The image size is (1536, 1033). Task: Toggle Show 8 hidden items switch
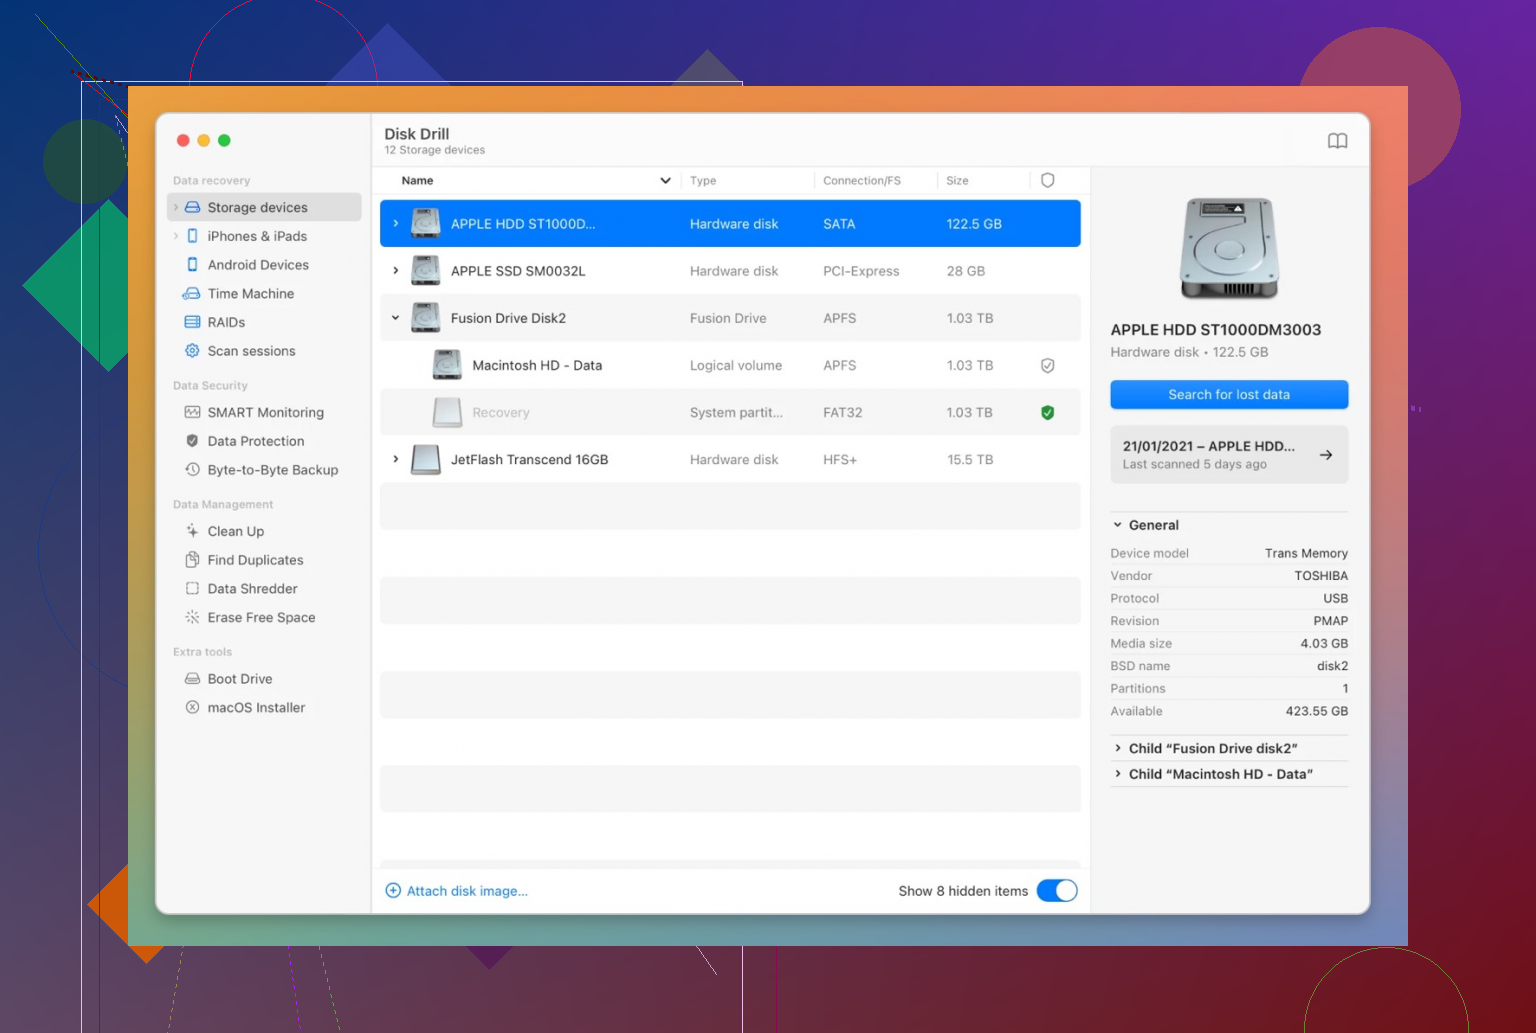click(1057, 891)
